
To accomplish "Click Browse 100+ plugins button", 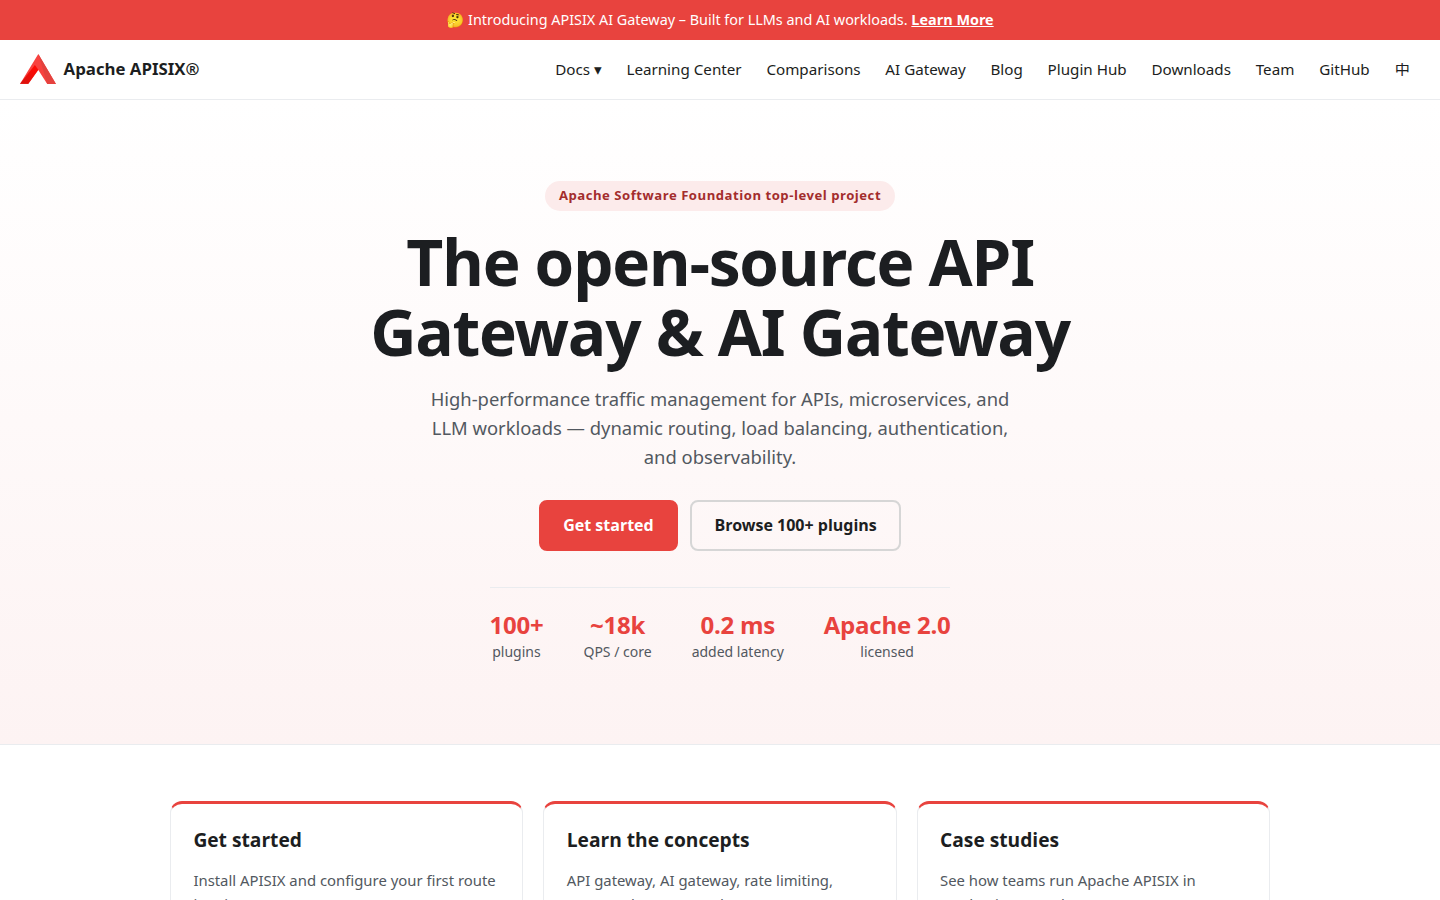I will (x=795, y=525).
